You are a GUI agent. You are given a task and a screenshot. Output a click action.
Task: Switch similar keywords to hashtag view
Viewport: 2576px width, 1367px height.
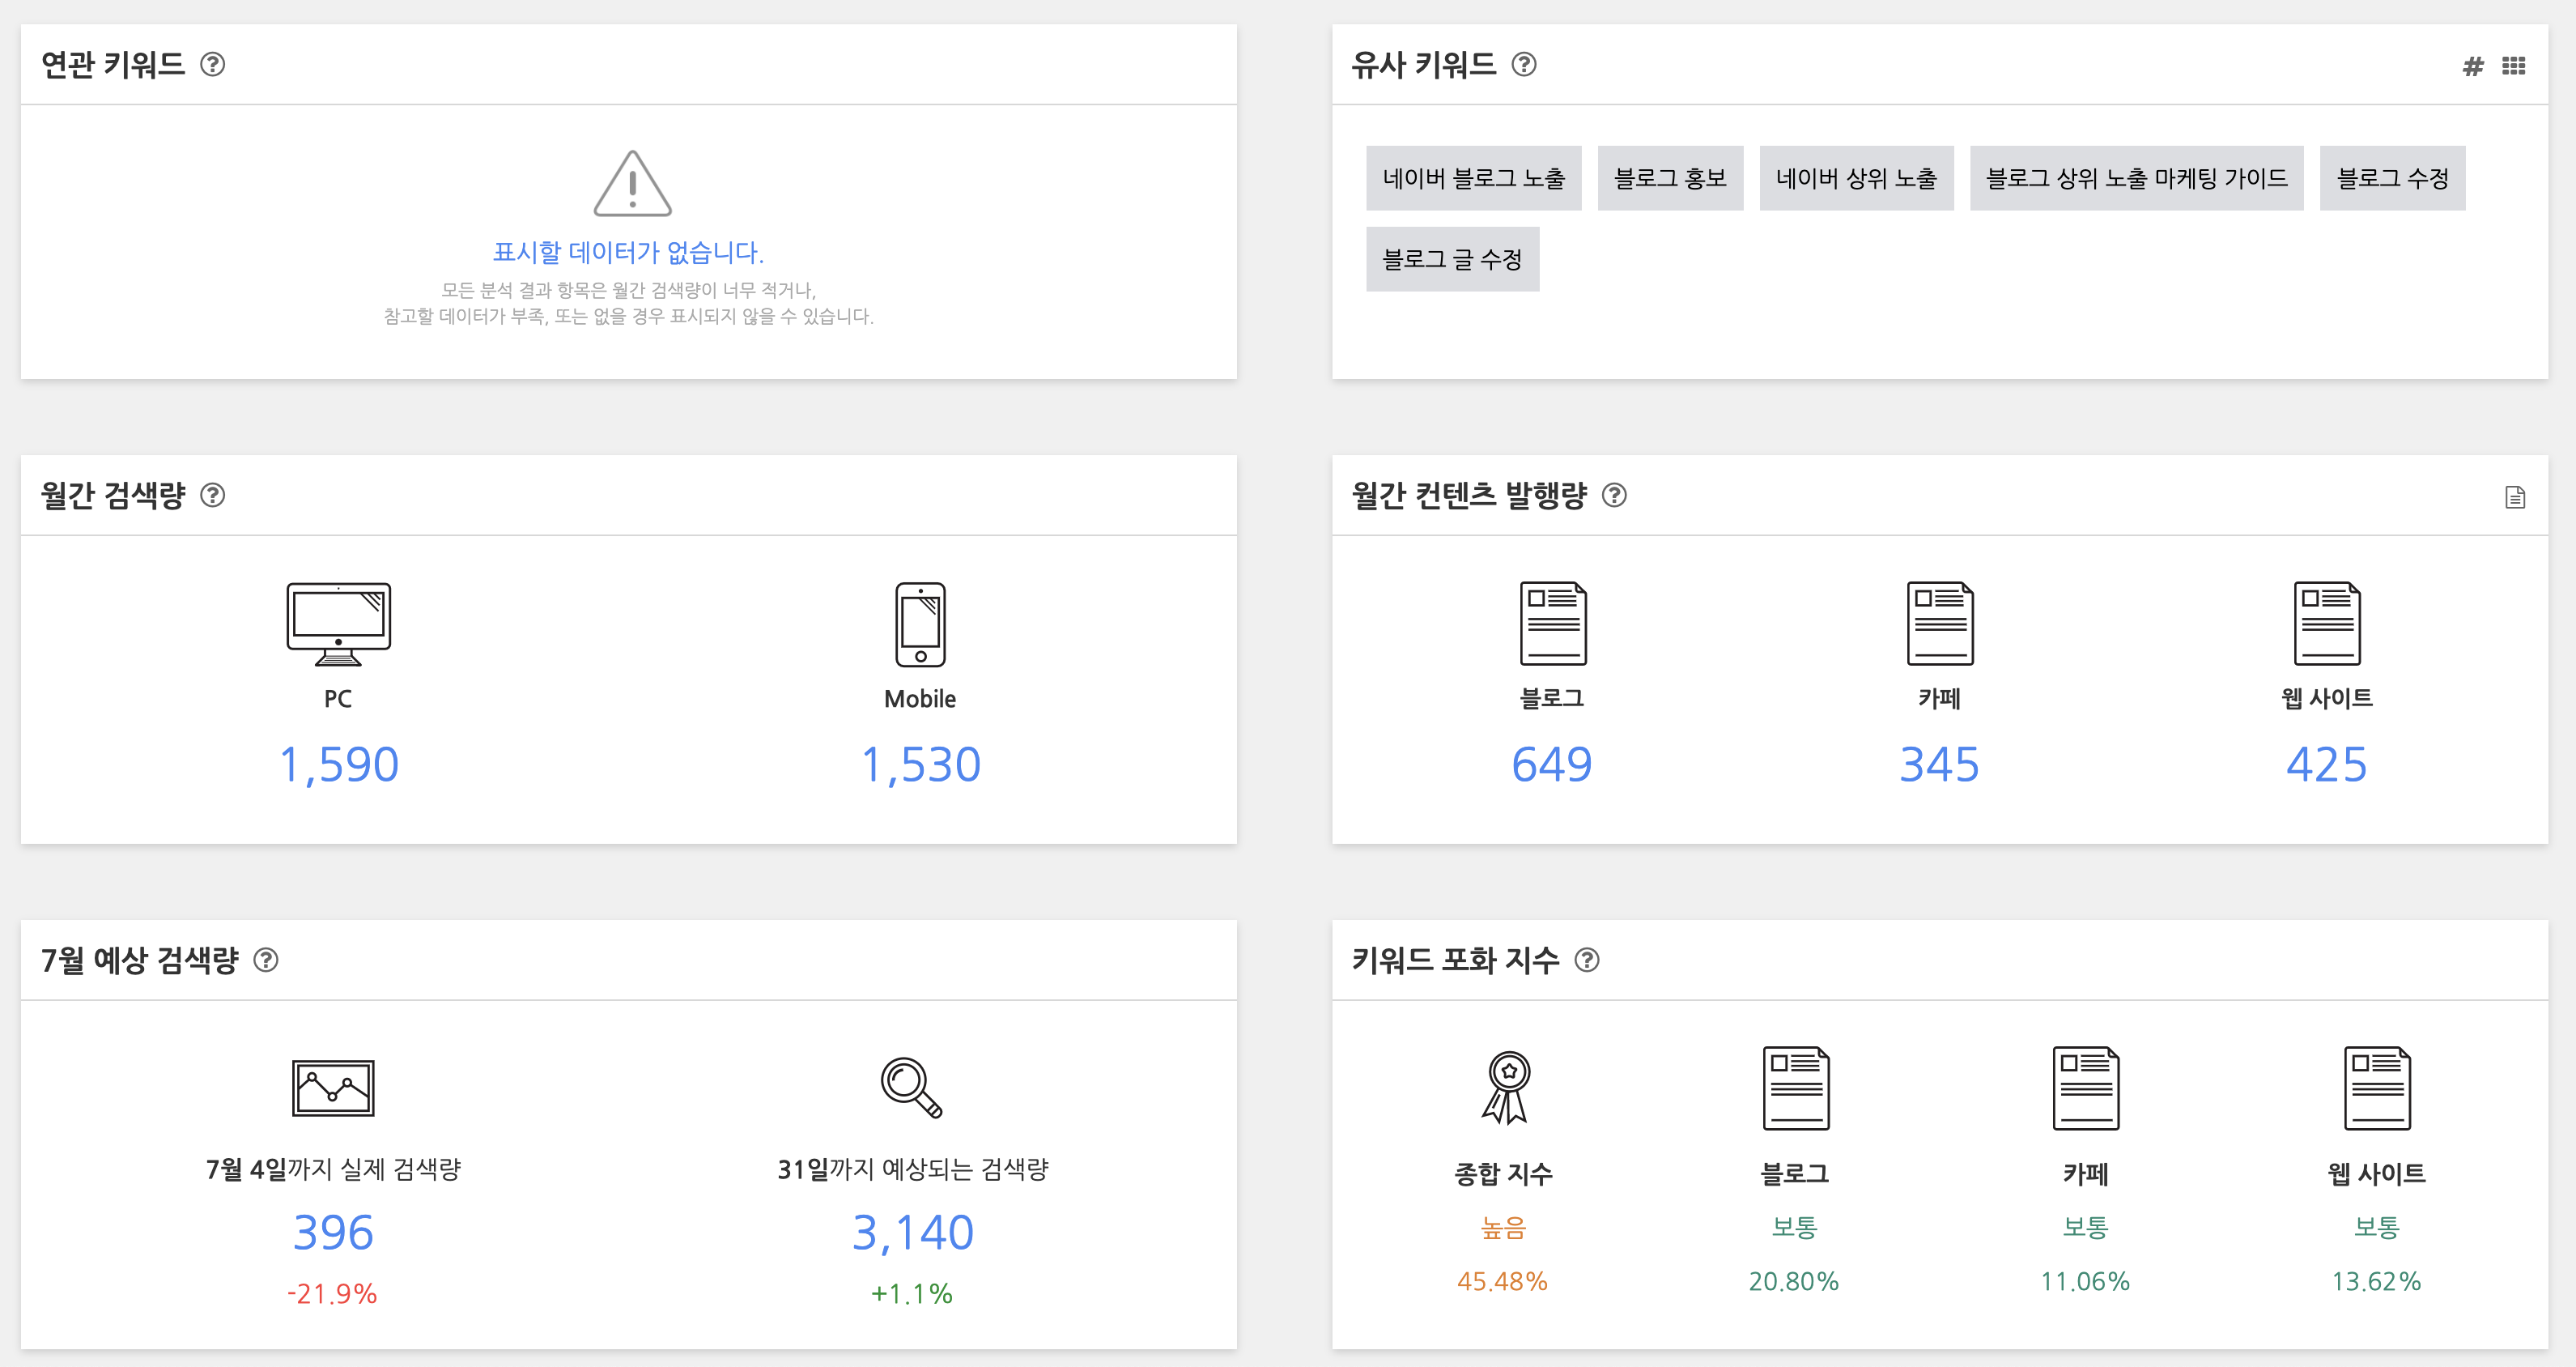click(x=2472, y=66)
